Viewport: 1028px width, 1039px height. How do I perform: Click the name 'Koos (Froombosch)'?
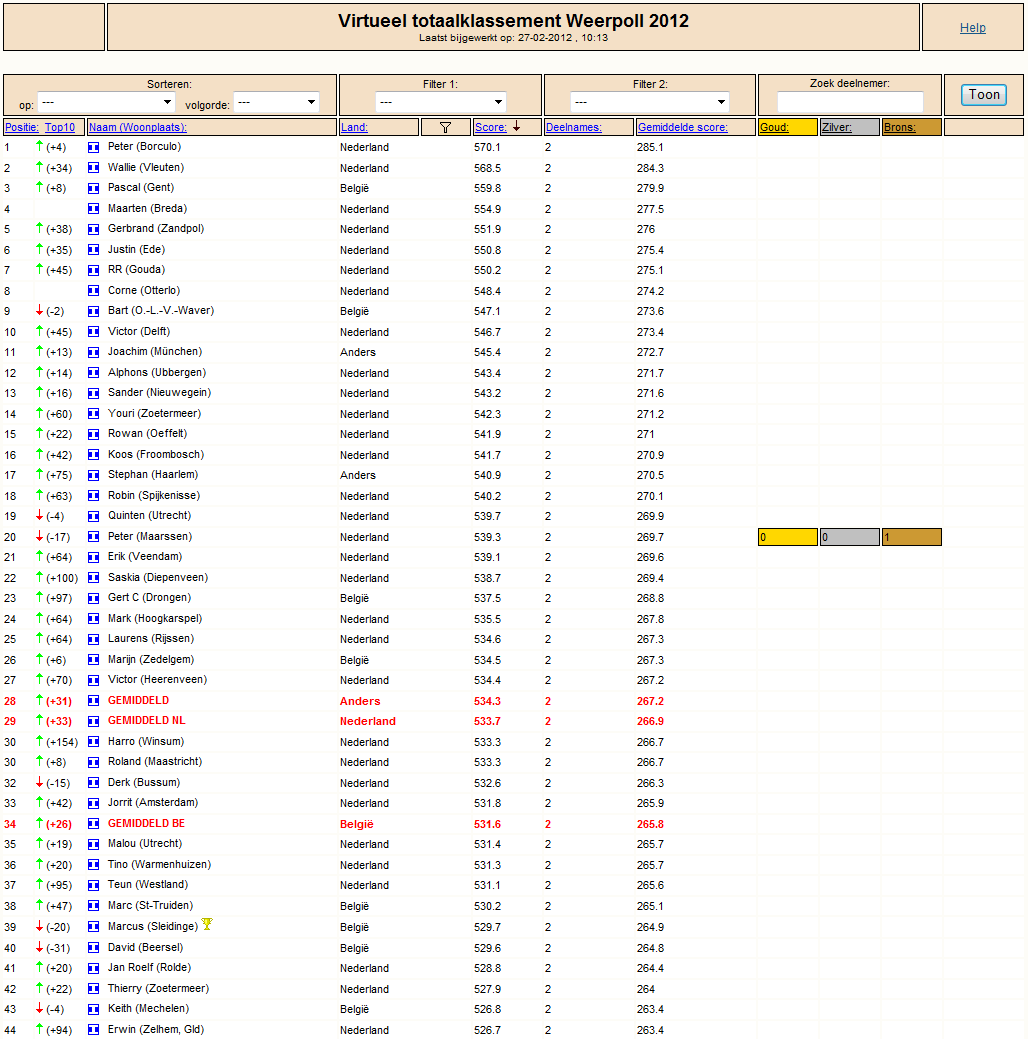coord(156,455)
